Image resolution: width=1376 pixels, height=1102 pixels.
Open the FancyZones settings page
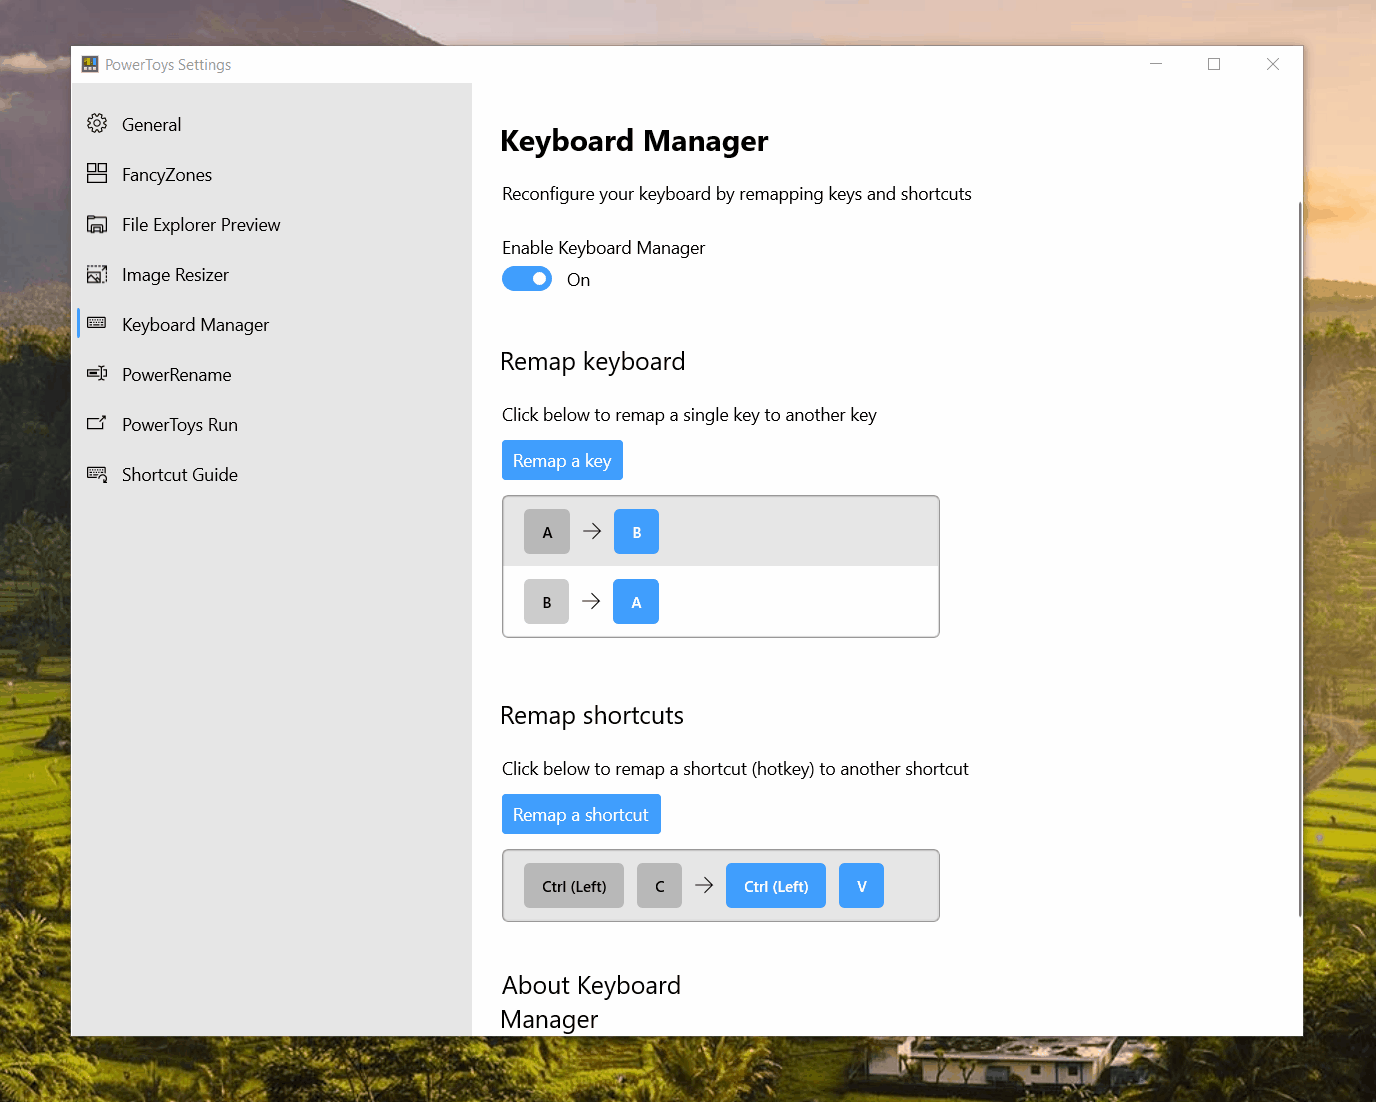point(167,175)
